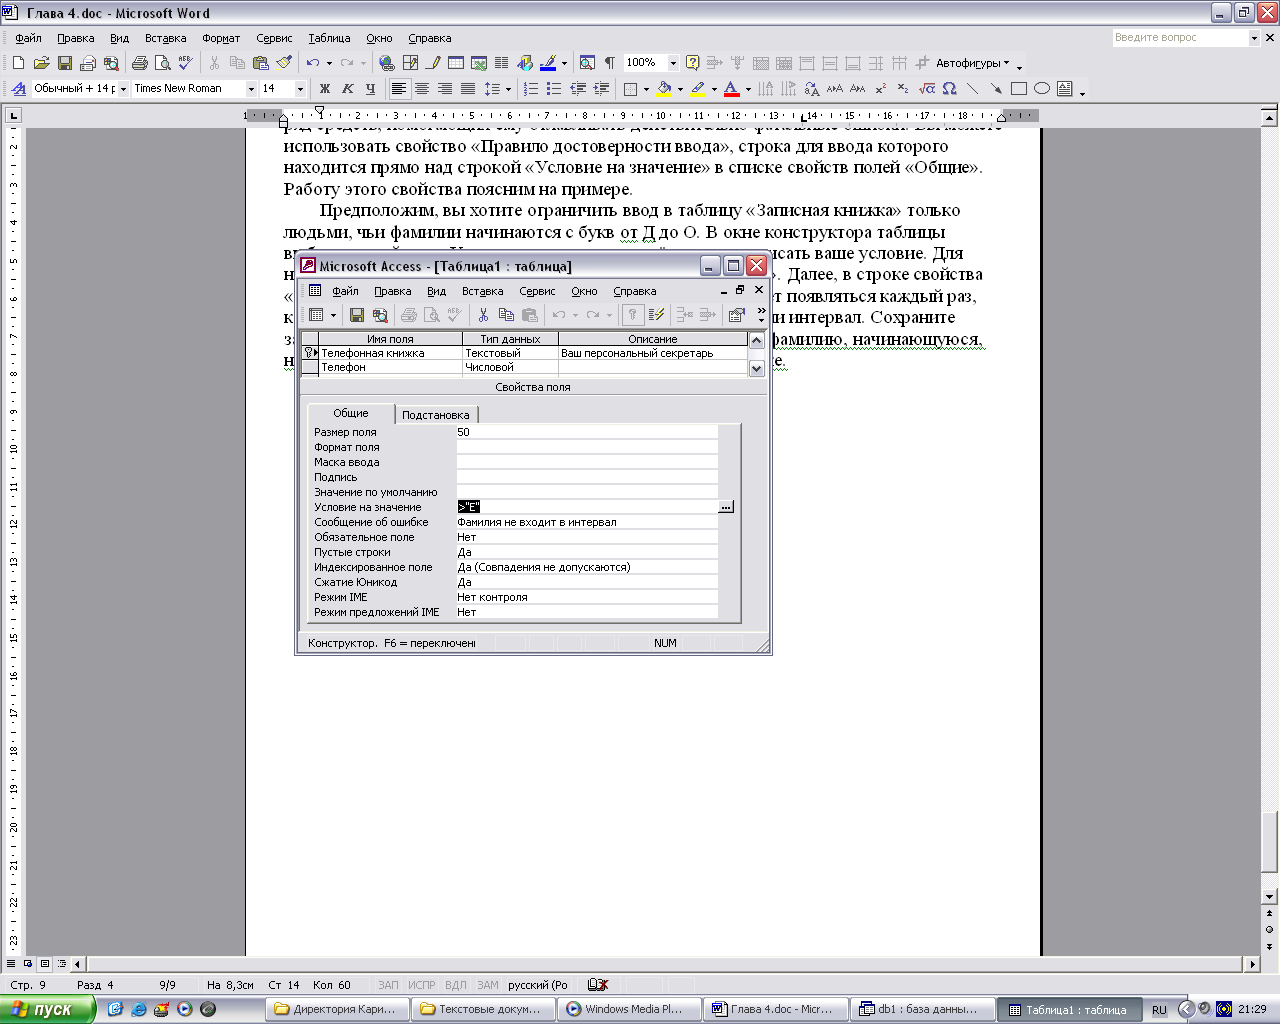Open the font size 14 dropdown

click(299, 89)
